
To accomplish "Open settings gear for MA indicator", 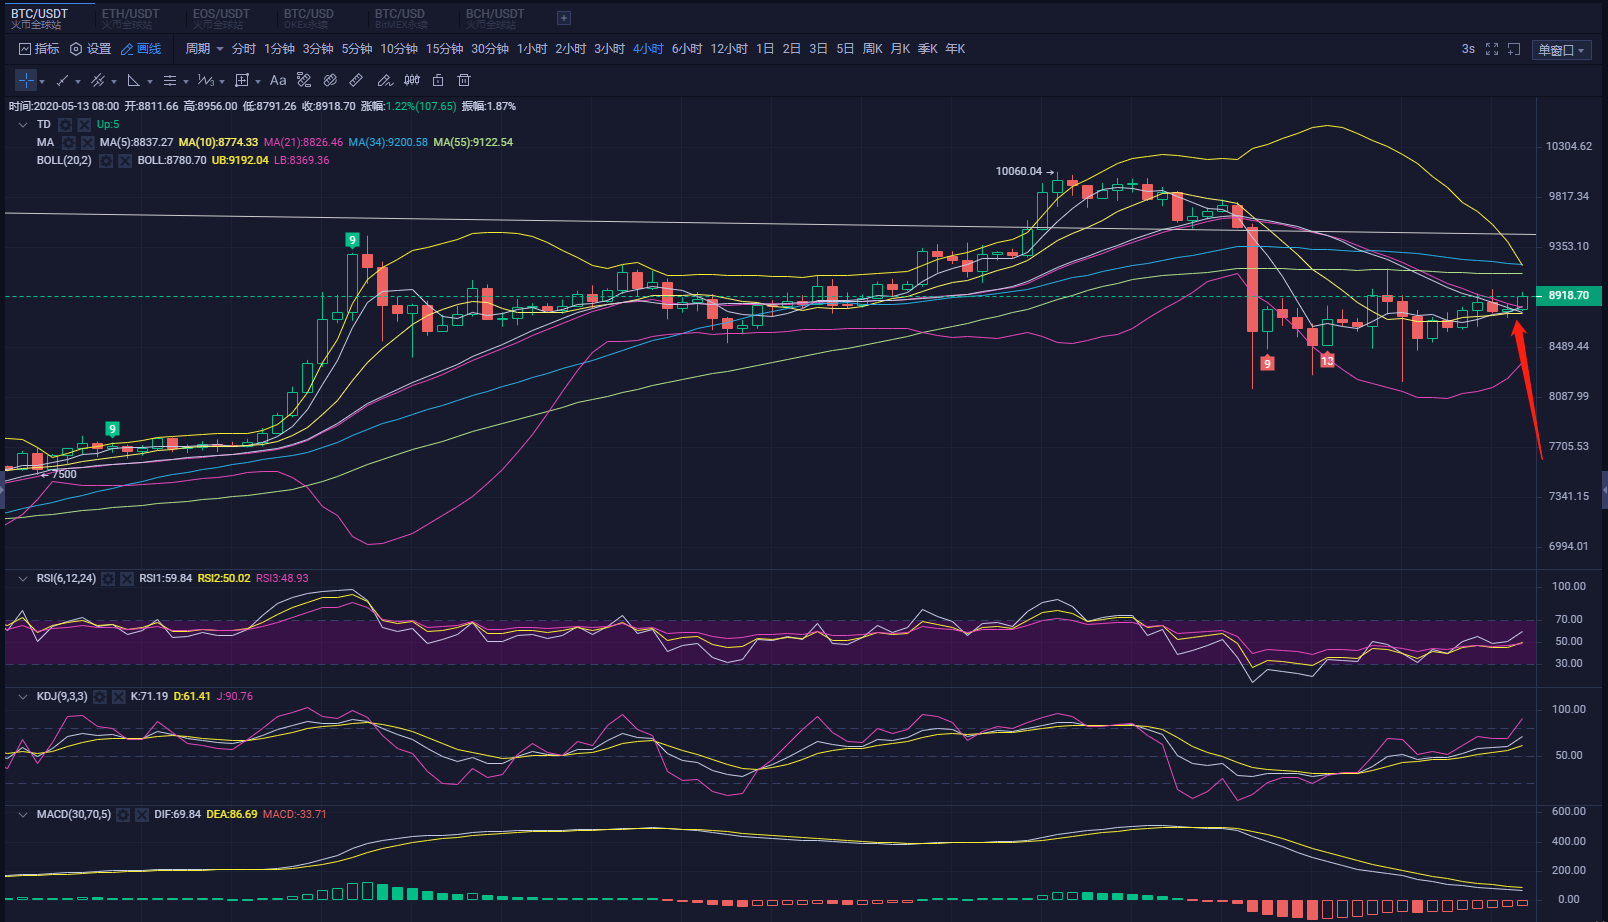I will point(69,143).
